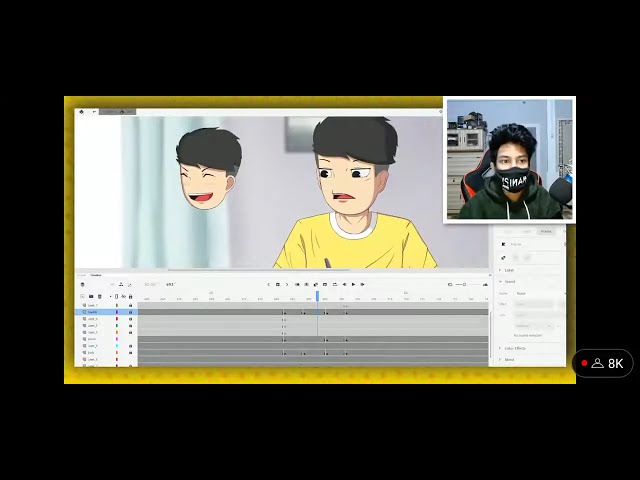Open the sound Name dropdown None
Screen dimensions: 640x480
tap(540, 293)
